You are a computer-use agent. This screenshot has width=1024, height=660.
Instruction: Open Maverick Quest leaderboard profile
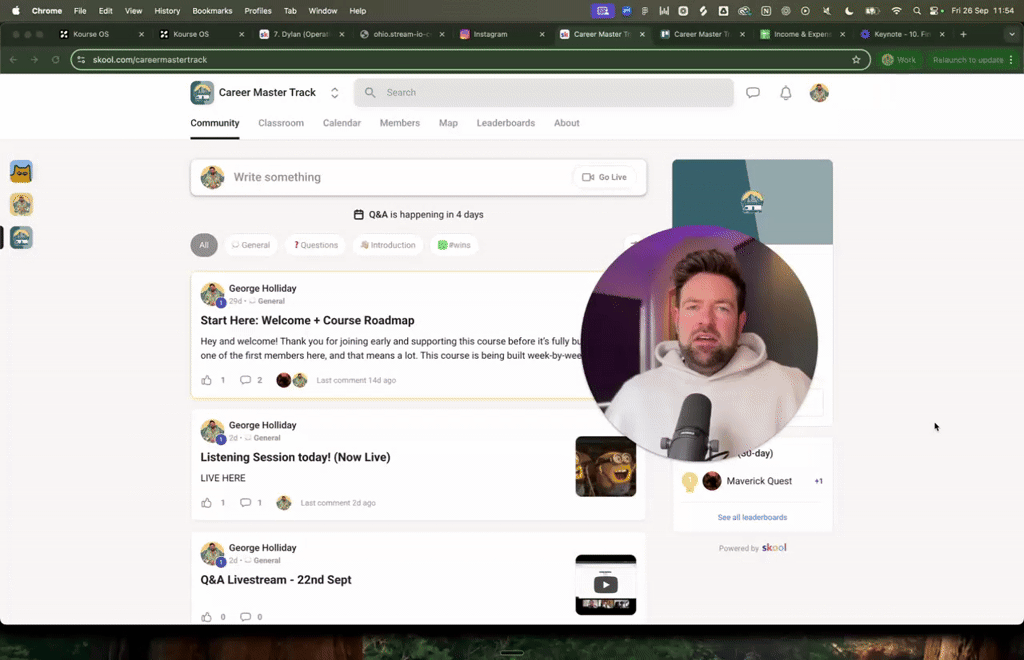[x=759, y=481]
